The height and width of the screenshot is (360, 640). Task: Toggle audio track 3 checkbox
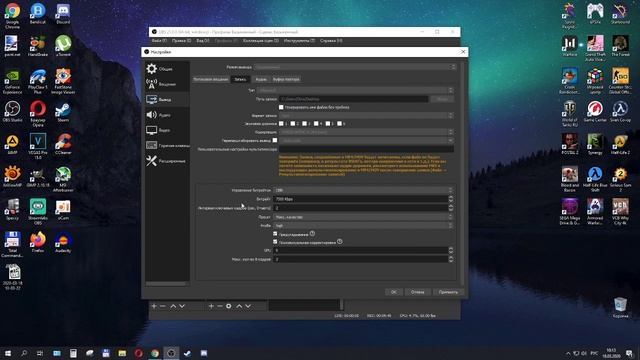click(304, 123)
